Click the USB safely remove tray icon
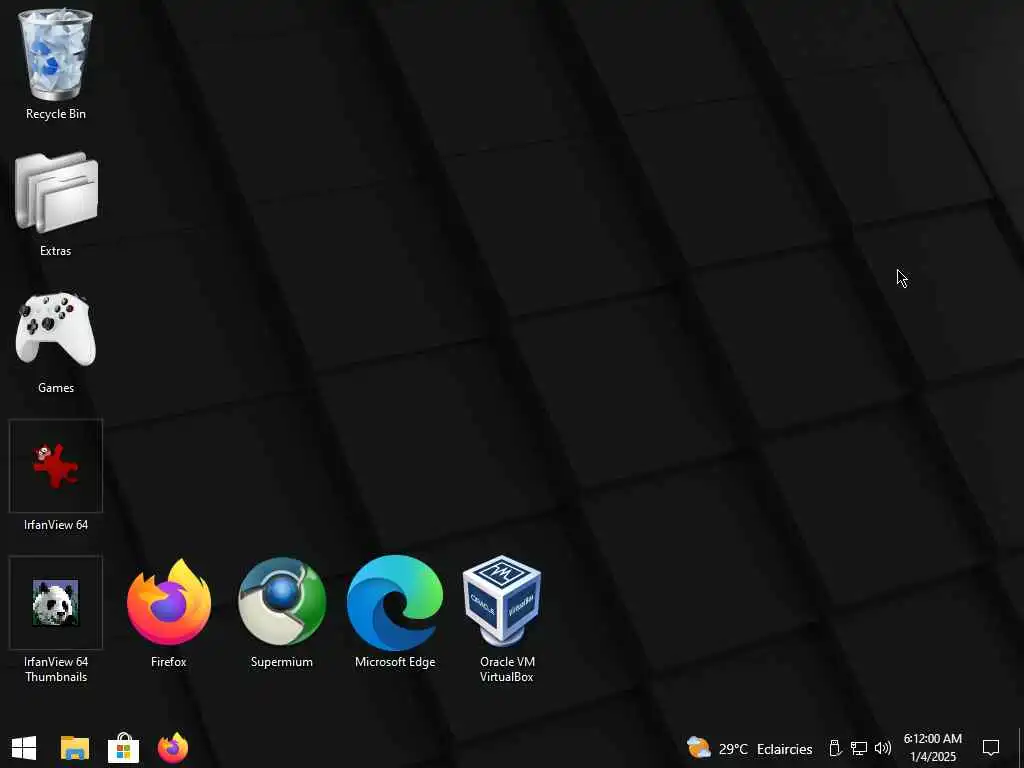The width and height of the screenshot is (1024, 768). tap(835, 748)
